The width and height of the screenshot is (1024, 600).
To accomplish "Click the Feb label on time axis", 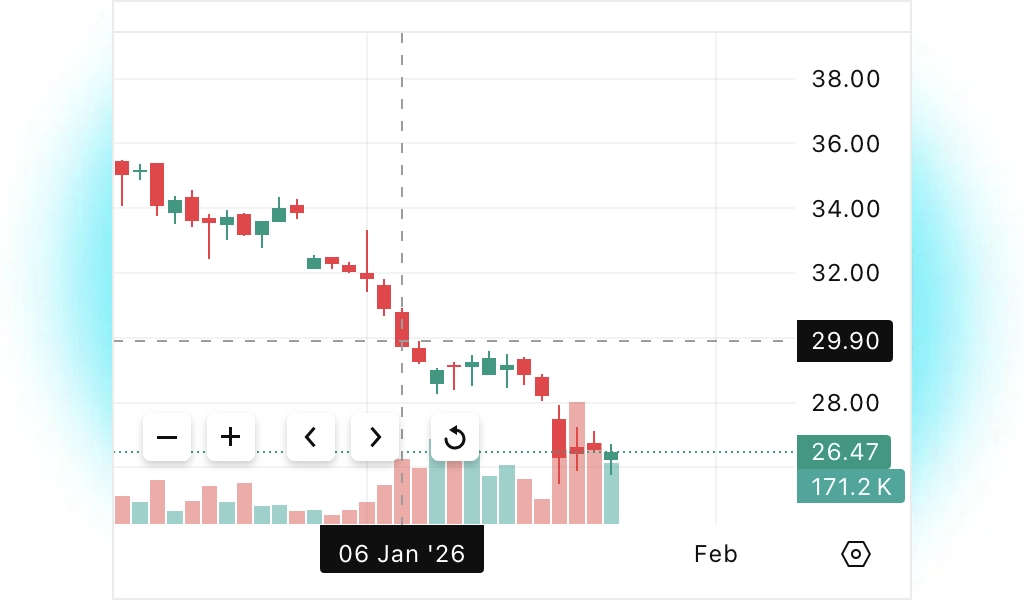I will 716,554.
